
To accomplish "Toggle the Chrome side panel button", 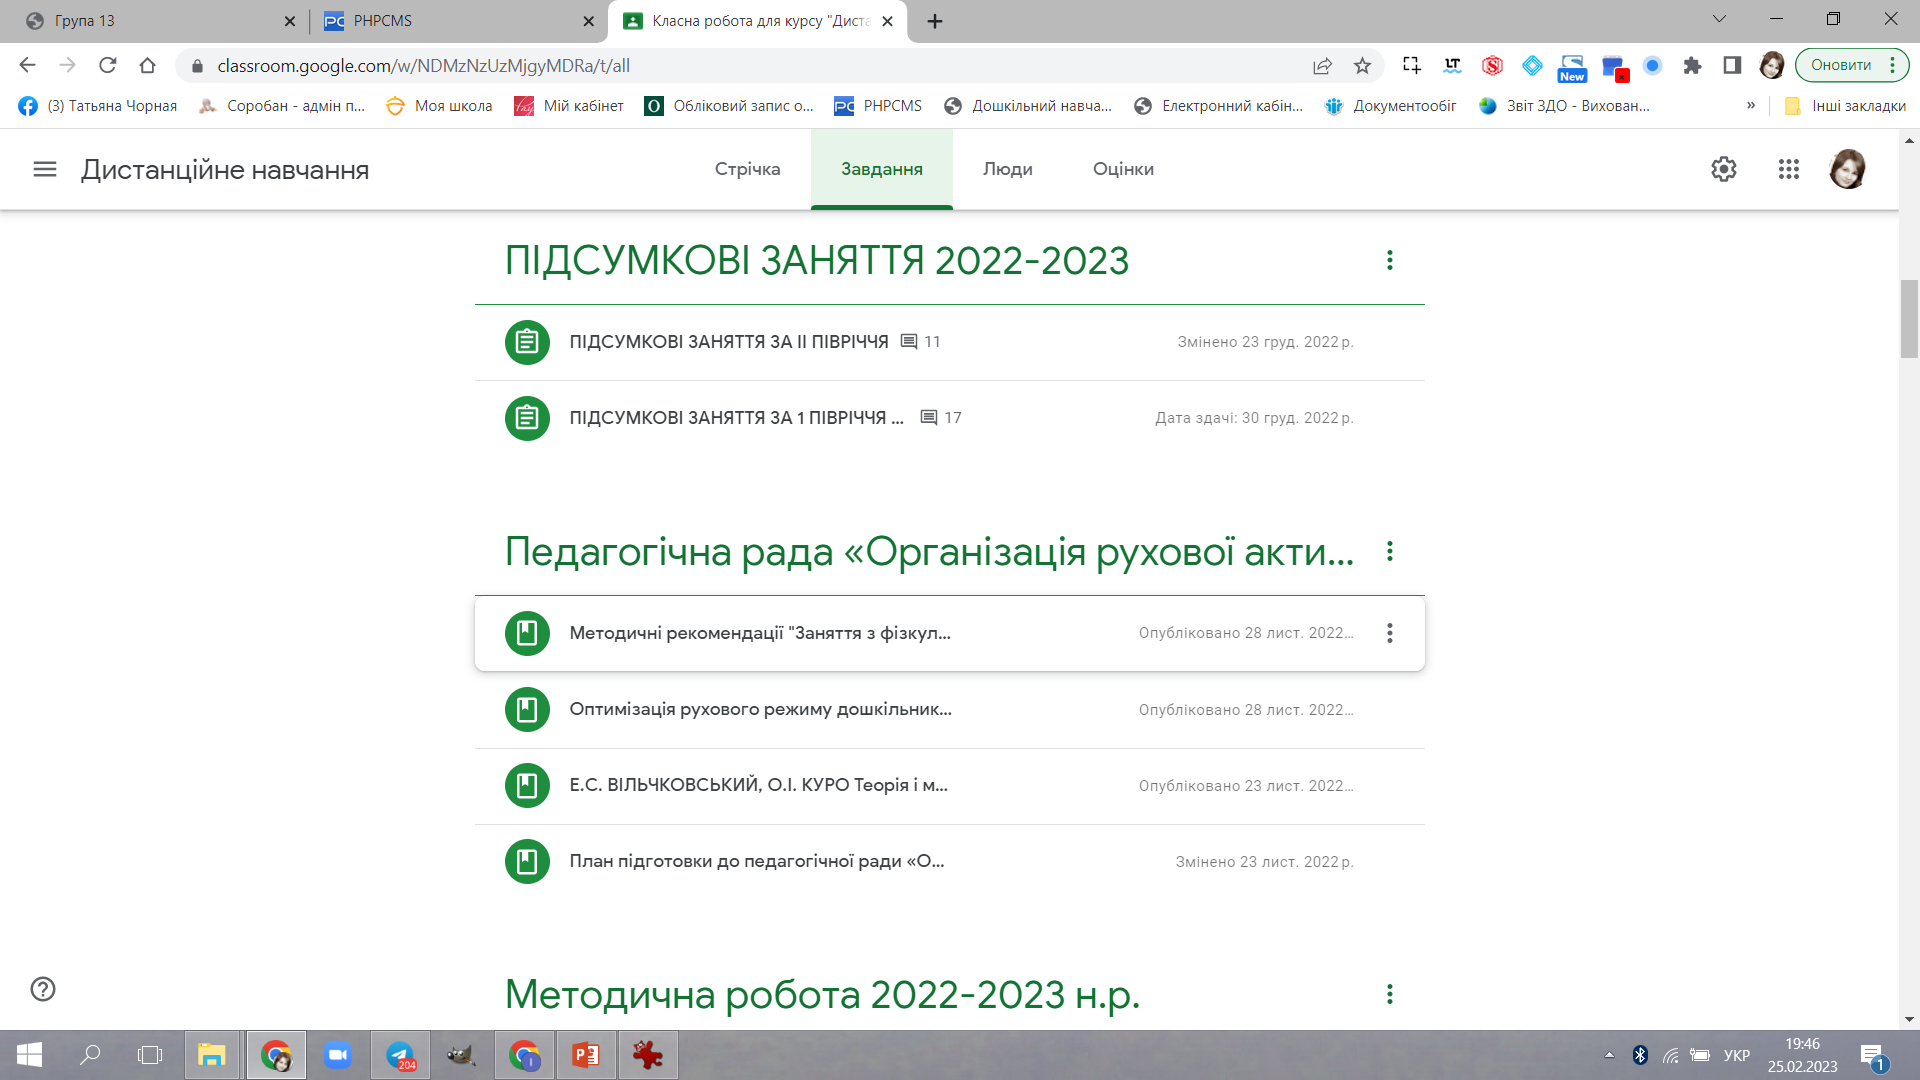I will pos(1732,66).
